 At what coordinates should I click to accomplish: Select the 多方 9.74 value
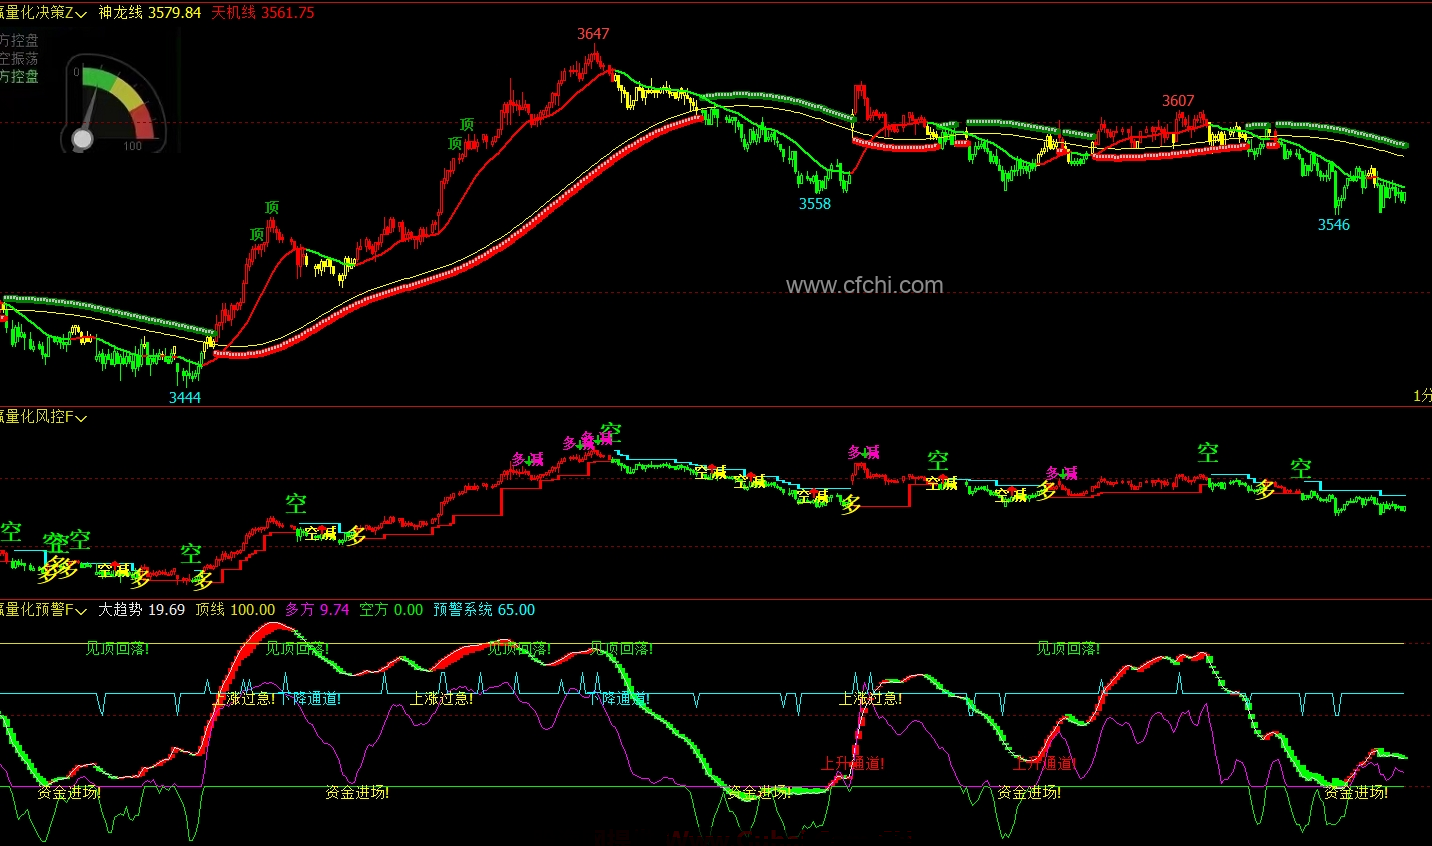tap(317, 610)
